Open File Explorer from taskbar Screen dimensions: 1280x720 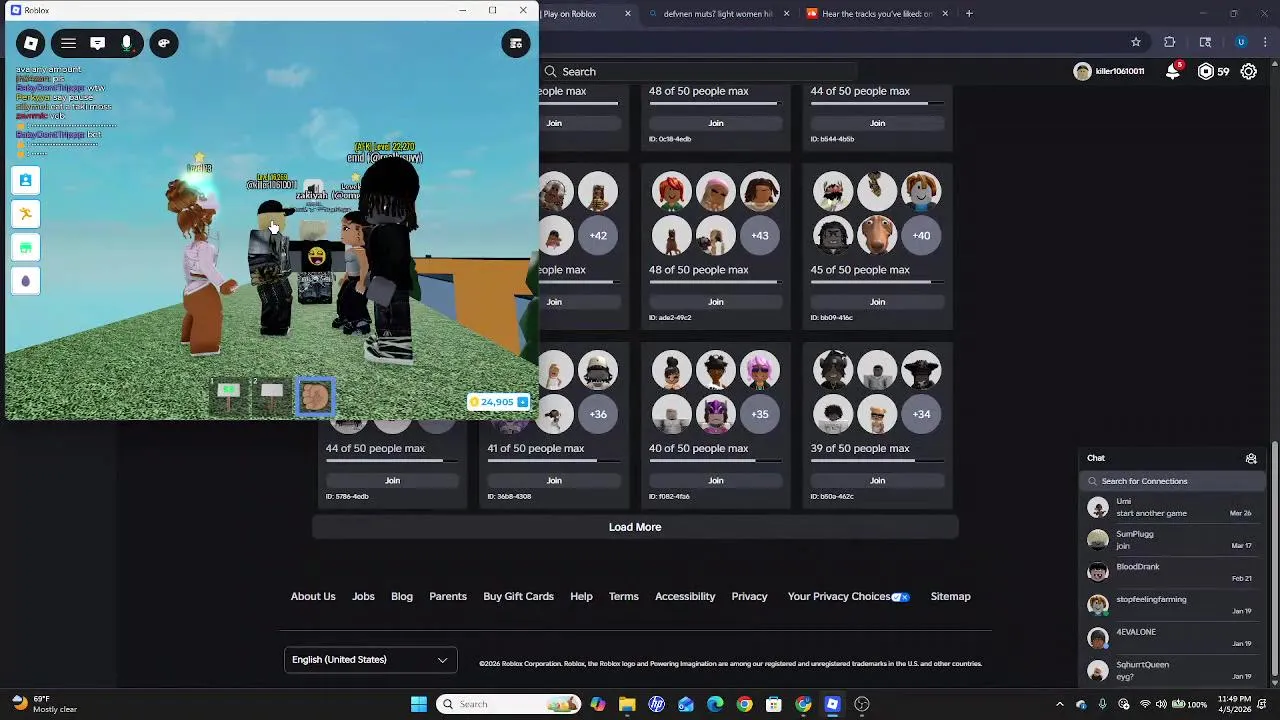[627, 704]
